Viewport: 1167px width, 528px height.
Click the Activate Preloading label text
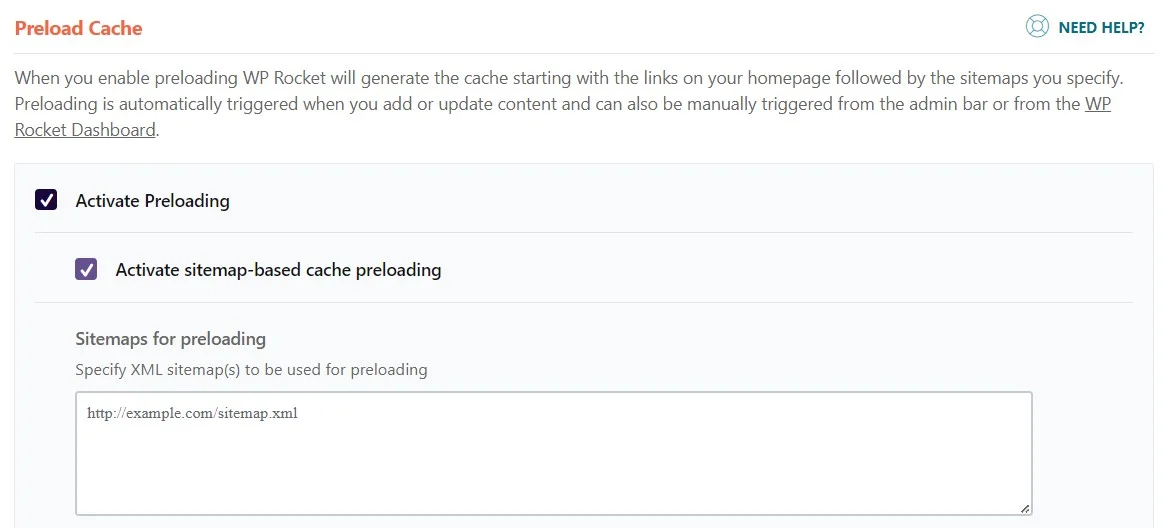click(x=153, y=201)
